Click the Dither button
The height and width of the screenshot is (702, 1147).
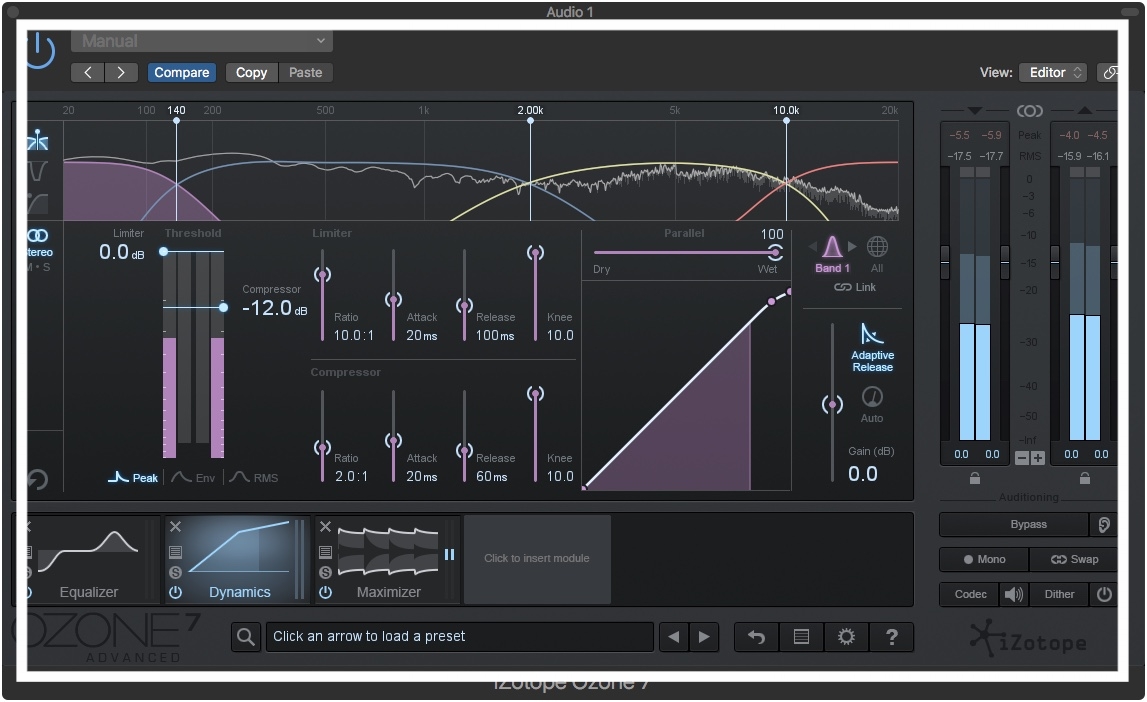tap(1059, 595)
